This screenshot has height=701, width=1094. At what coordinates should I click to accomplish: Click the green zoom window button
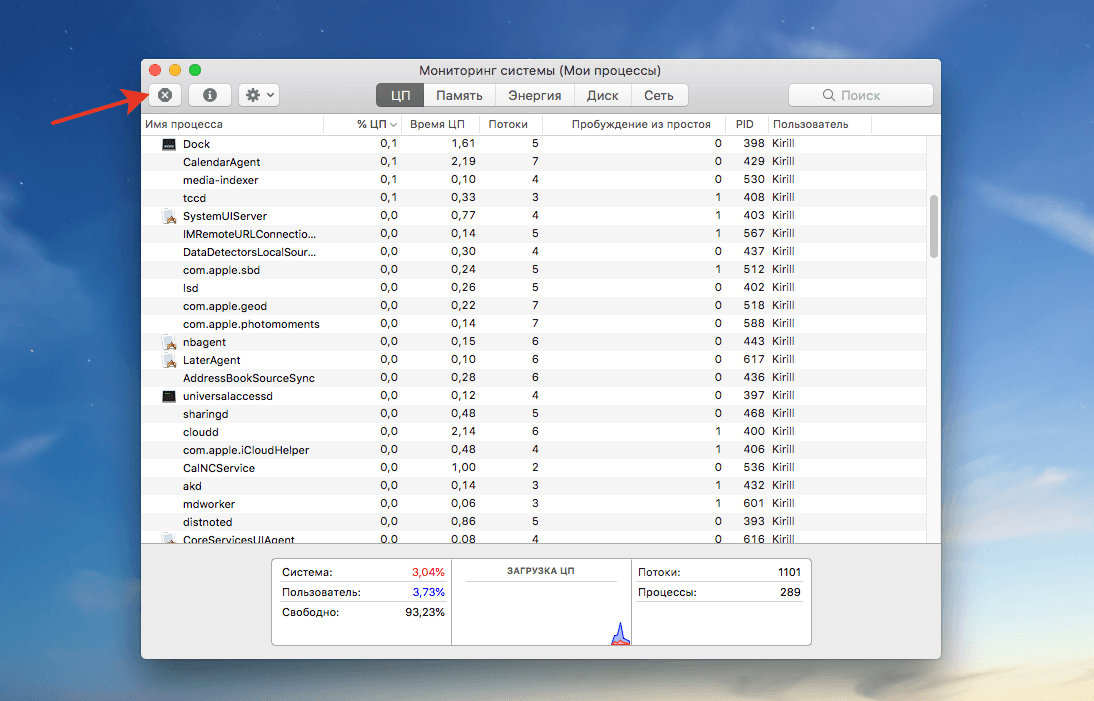pos(195,70)
